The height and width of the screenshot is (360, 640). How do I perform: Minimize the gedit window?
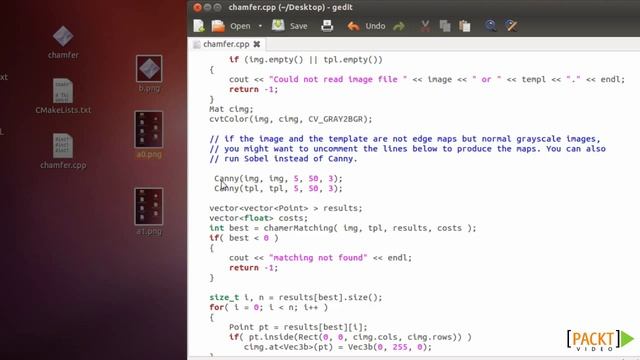[207, 7]
